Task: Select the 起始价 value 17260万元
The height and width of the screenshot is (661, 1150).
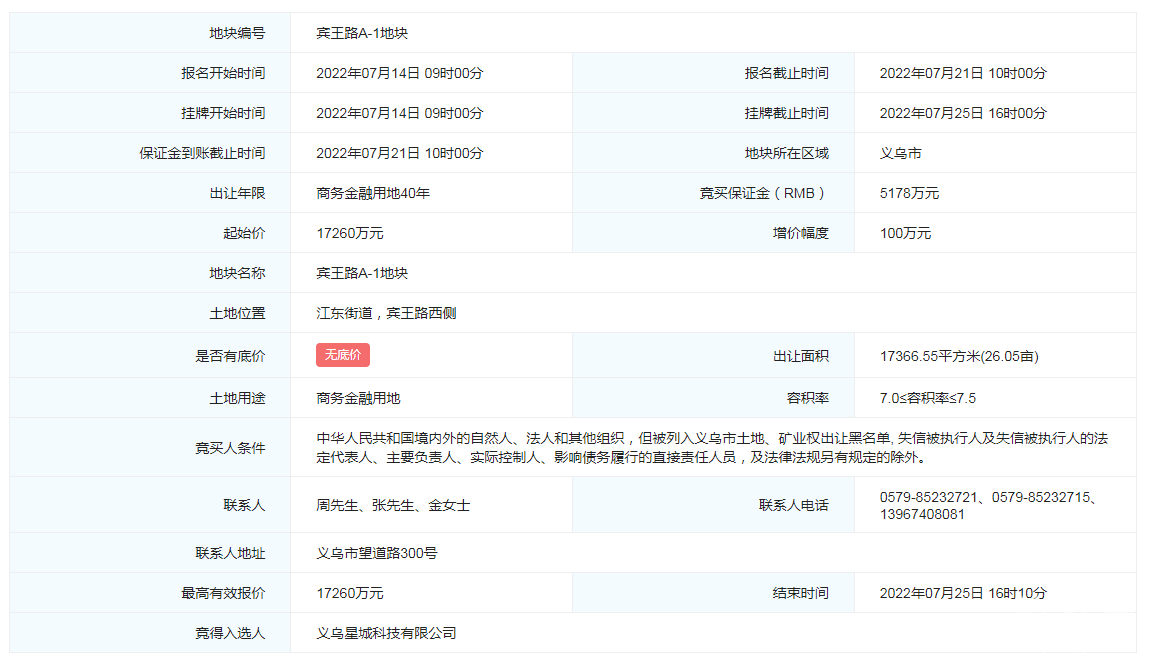Action: (x=349, y=233)
